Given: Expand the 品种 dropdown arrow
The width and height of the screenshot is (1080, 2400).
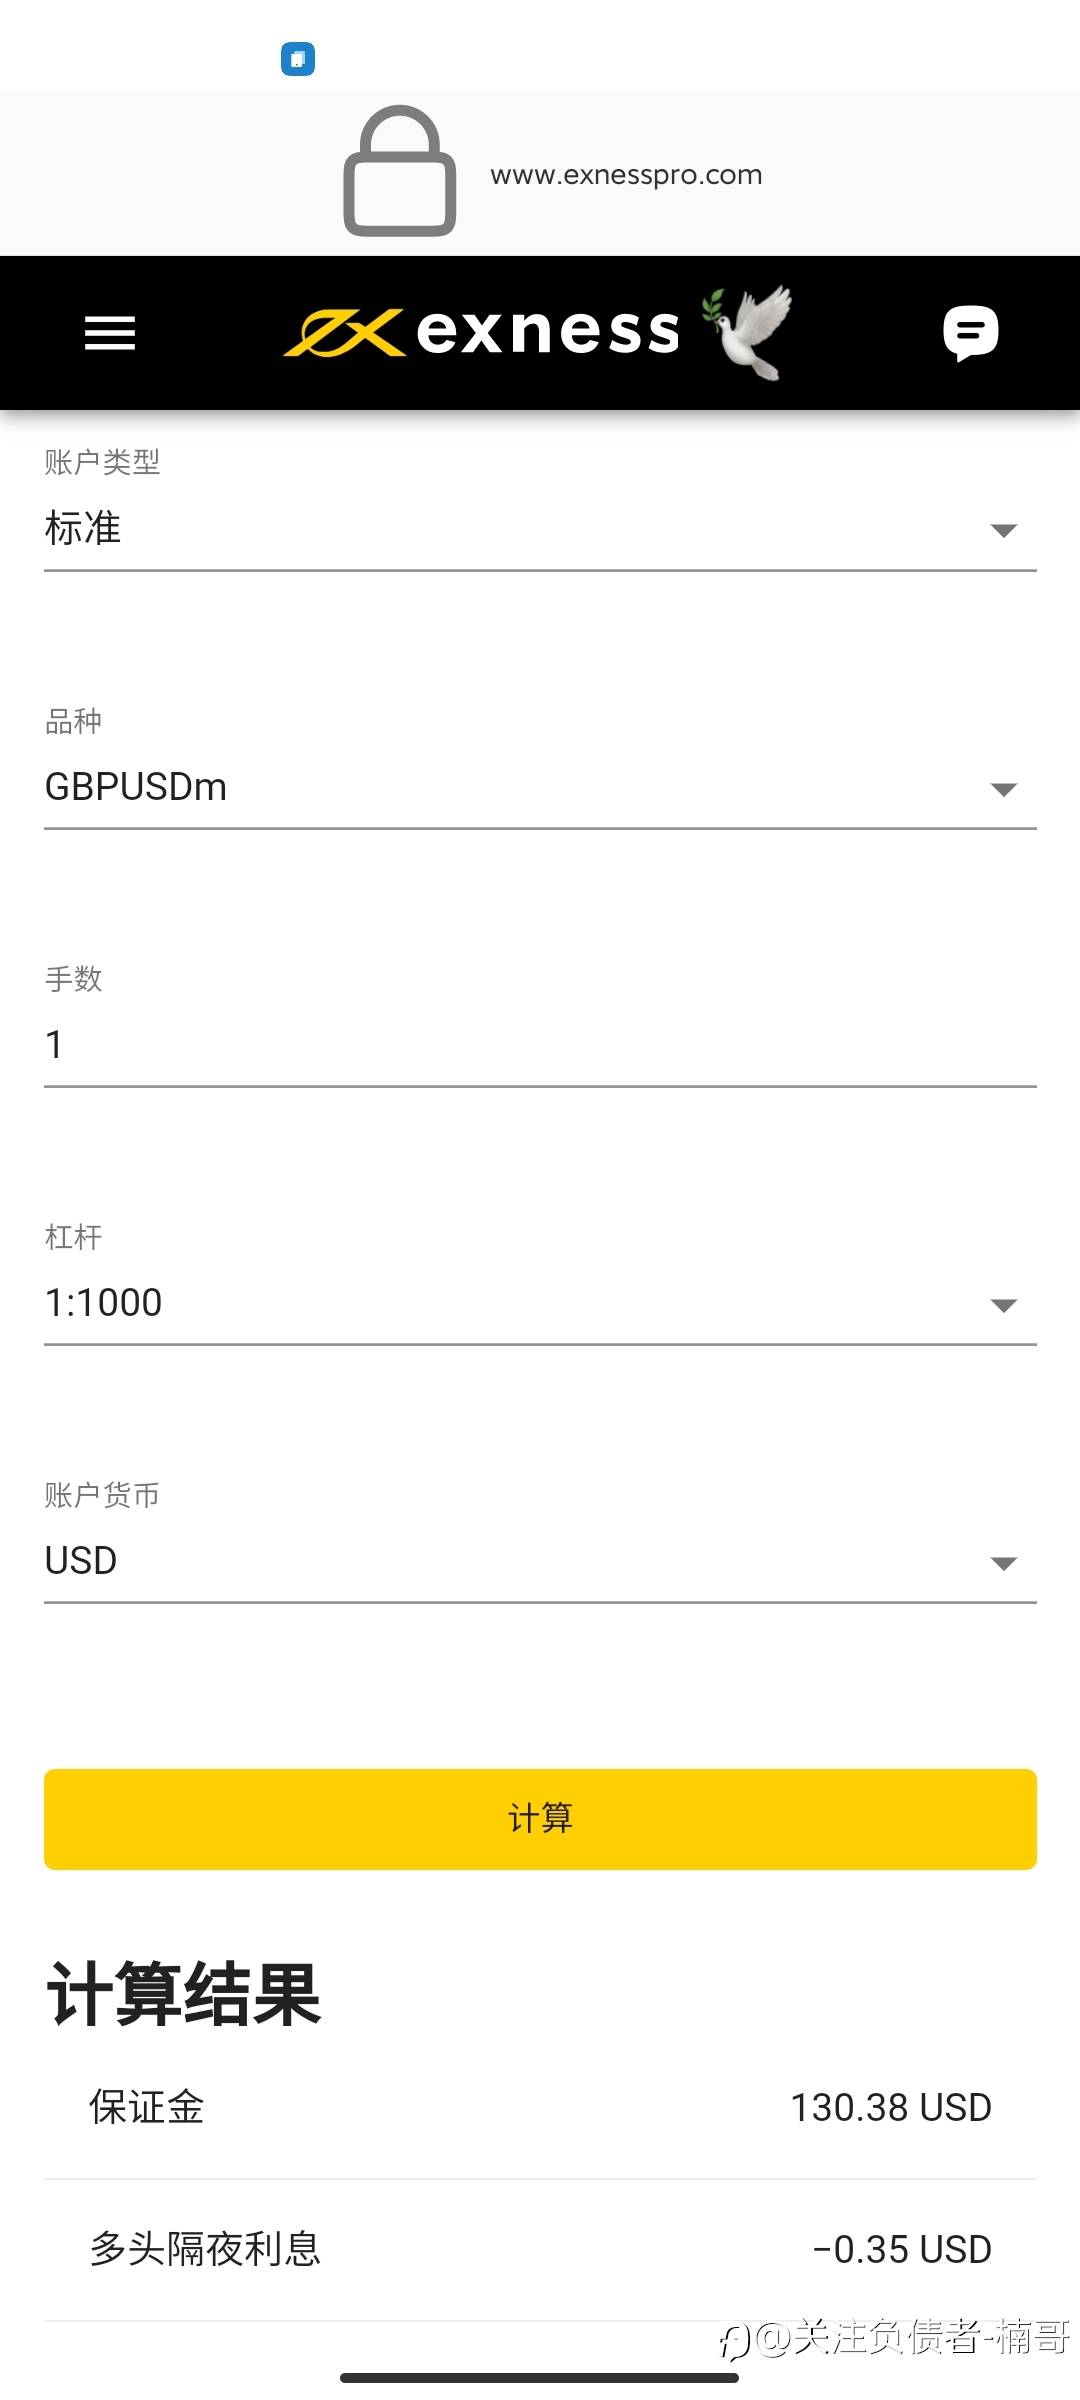Looking at the screenshot, I should pos(1003,789).
